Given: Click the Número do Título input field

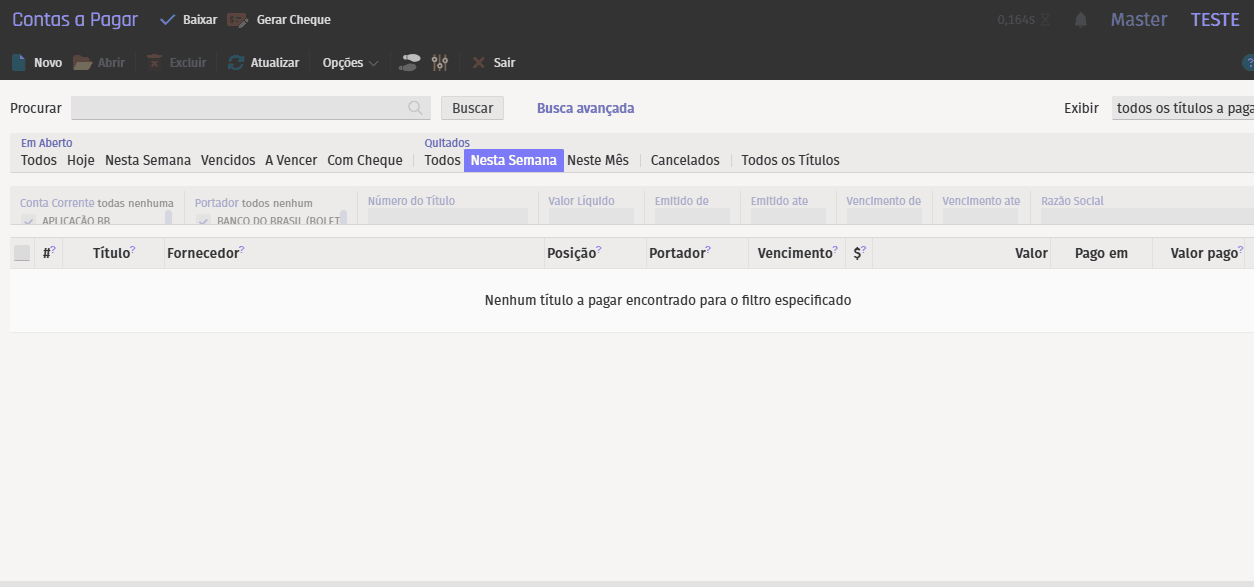Looking at the screenshot, I should click(x=447, y=216).
